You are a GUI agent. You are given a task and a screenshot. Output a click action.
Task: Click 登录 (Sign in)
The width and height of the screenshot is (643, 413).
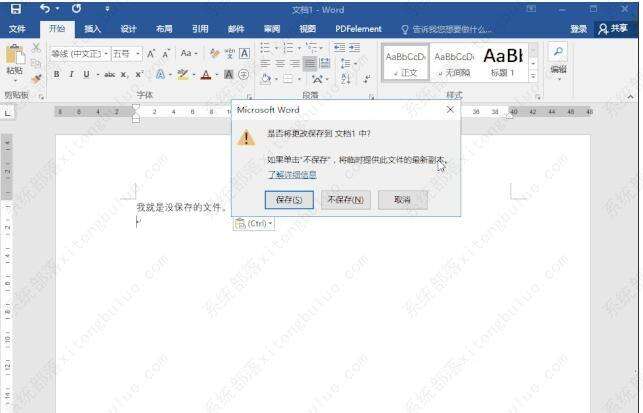point(578,29)
